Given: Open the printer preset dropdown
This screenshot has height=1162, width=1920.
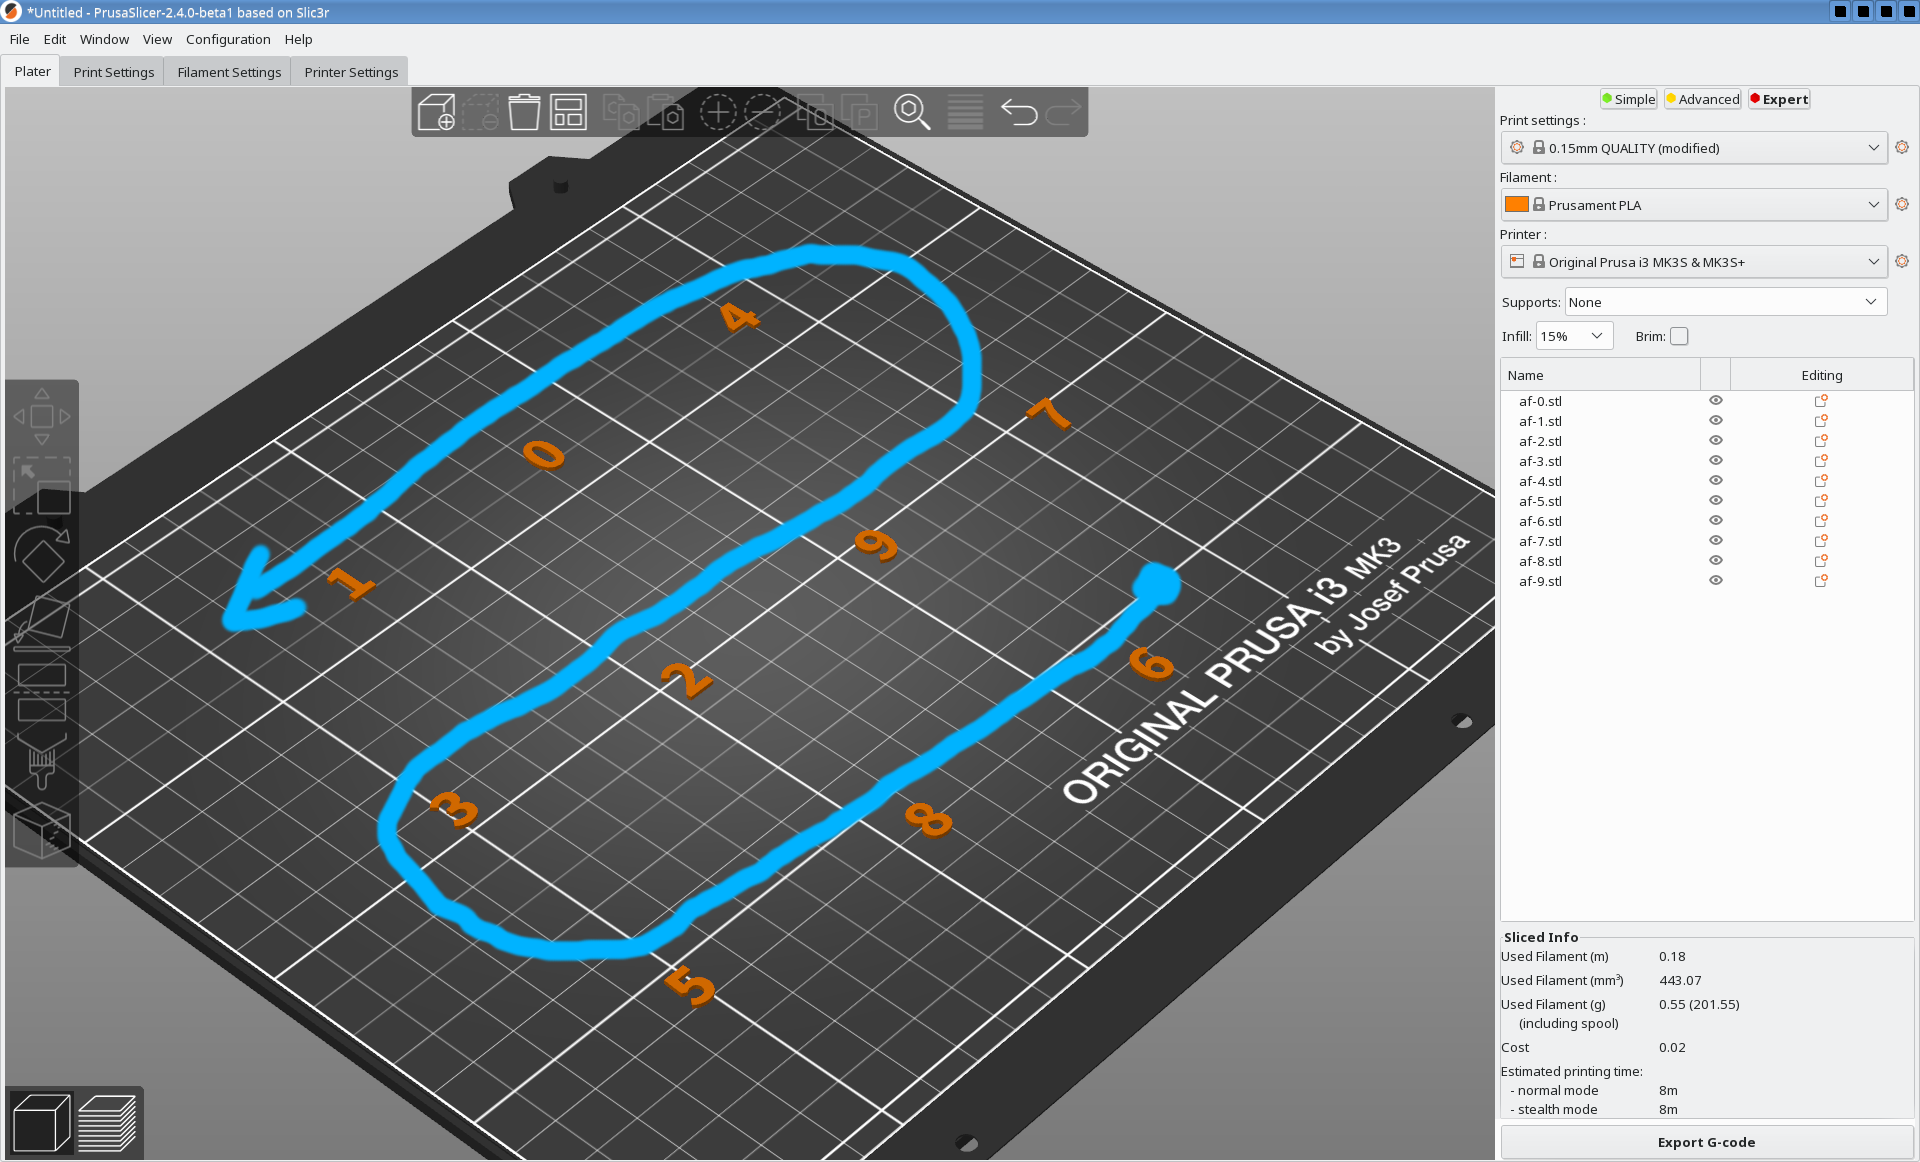Looking at the screenshot, I should 1694,262.
